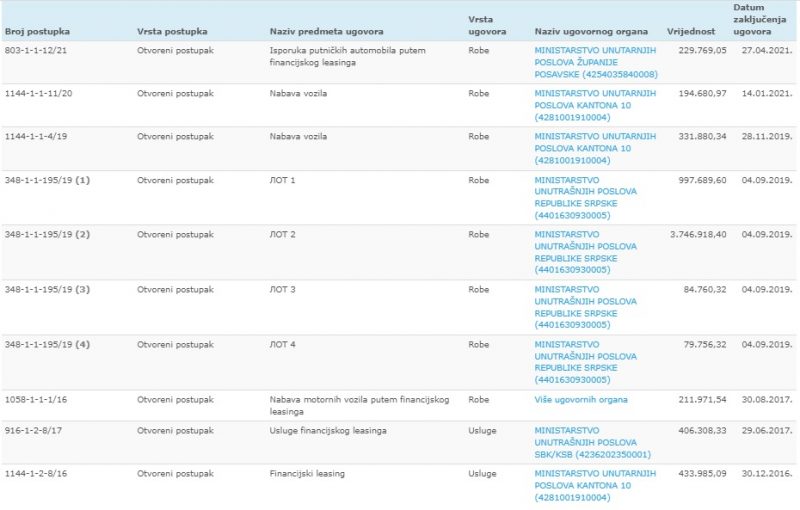800x510 pixels.
Task: Open the contracting authority link for ЛОТ 2
Action: [x=586, y=254]
